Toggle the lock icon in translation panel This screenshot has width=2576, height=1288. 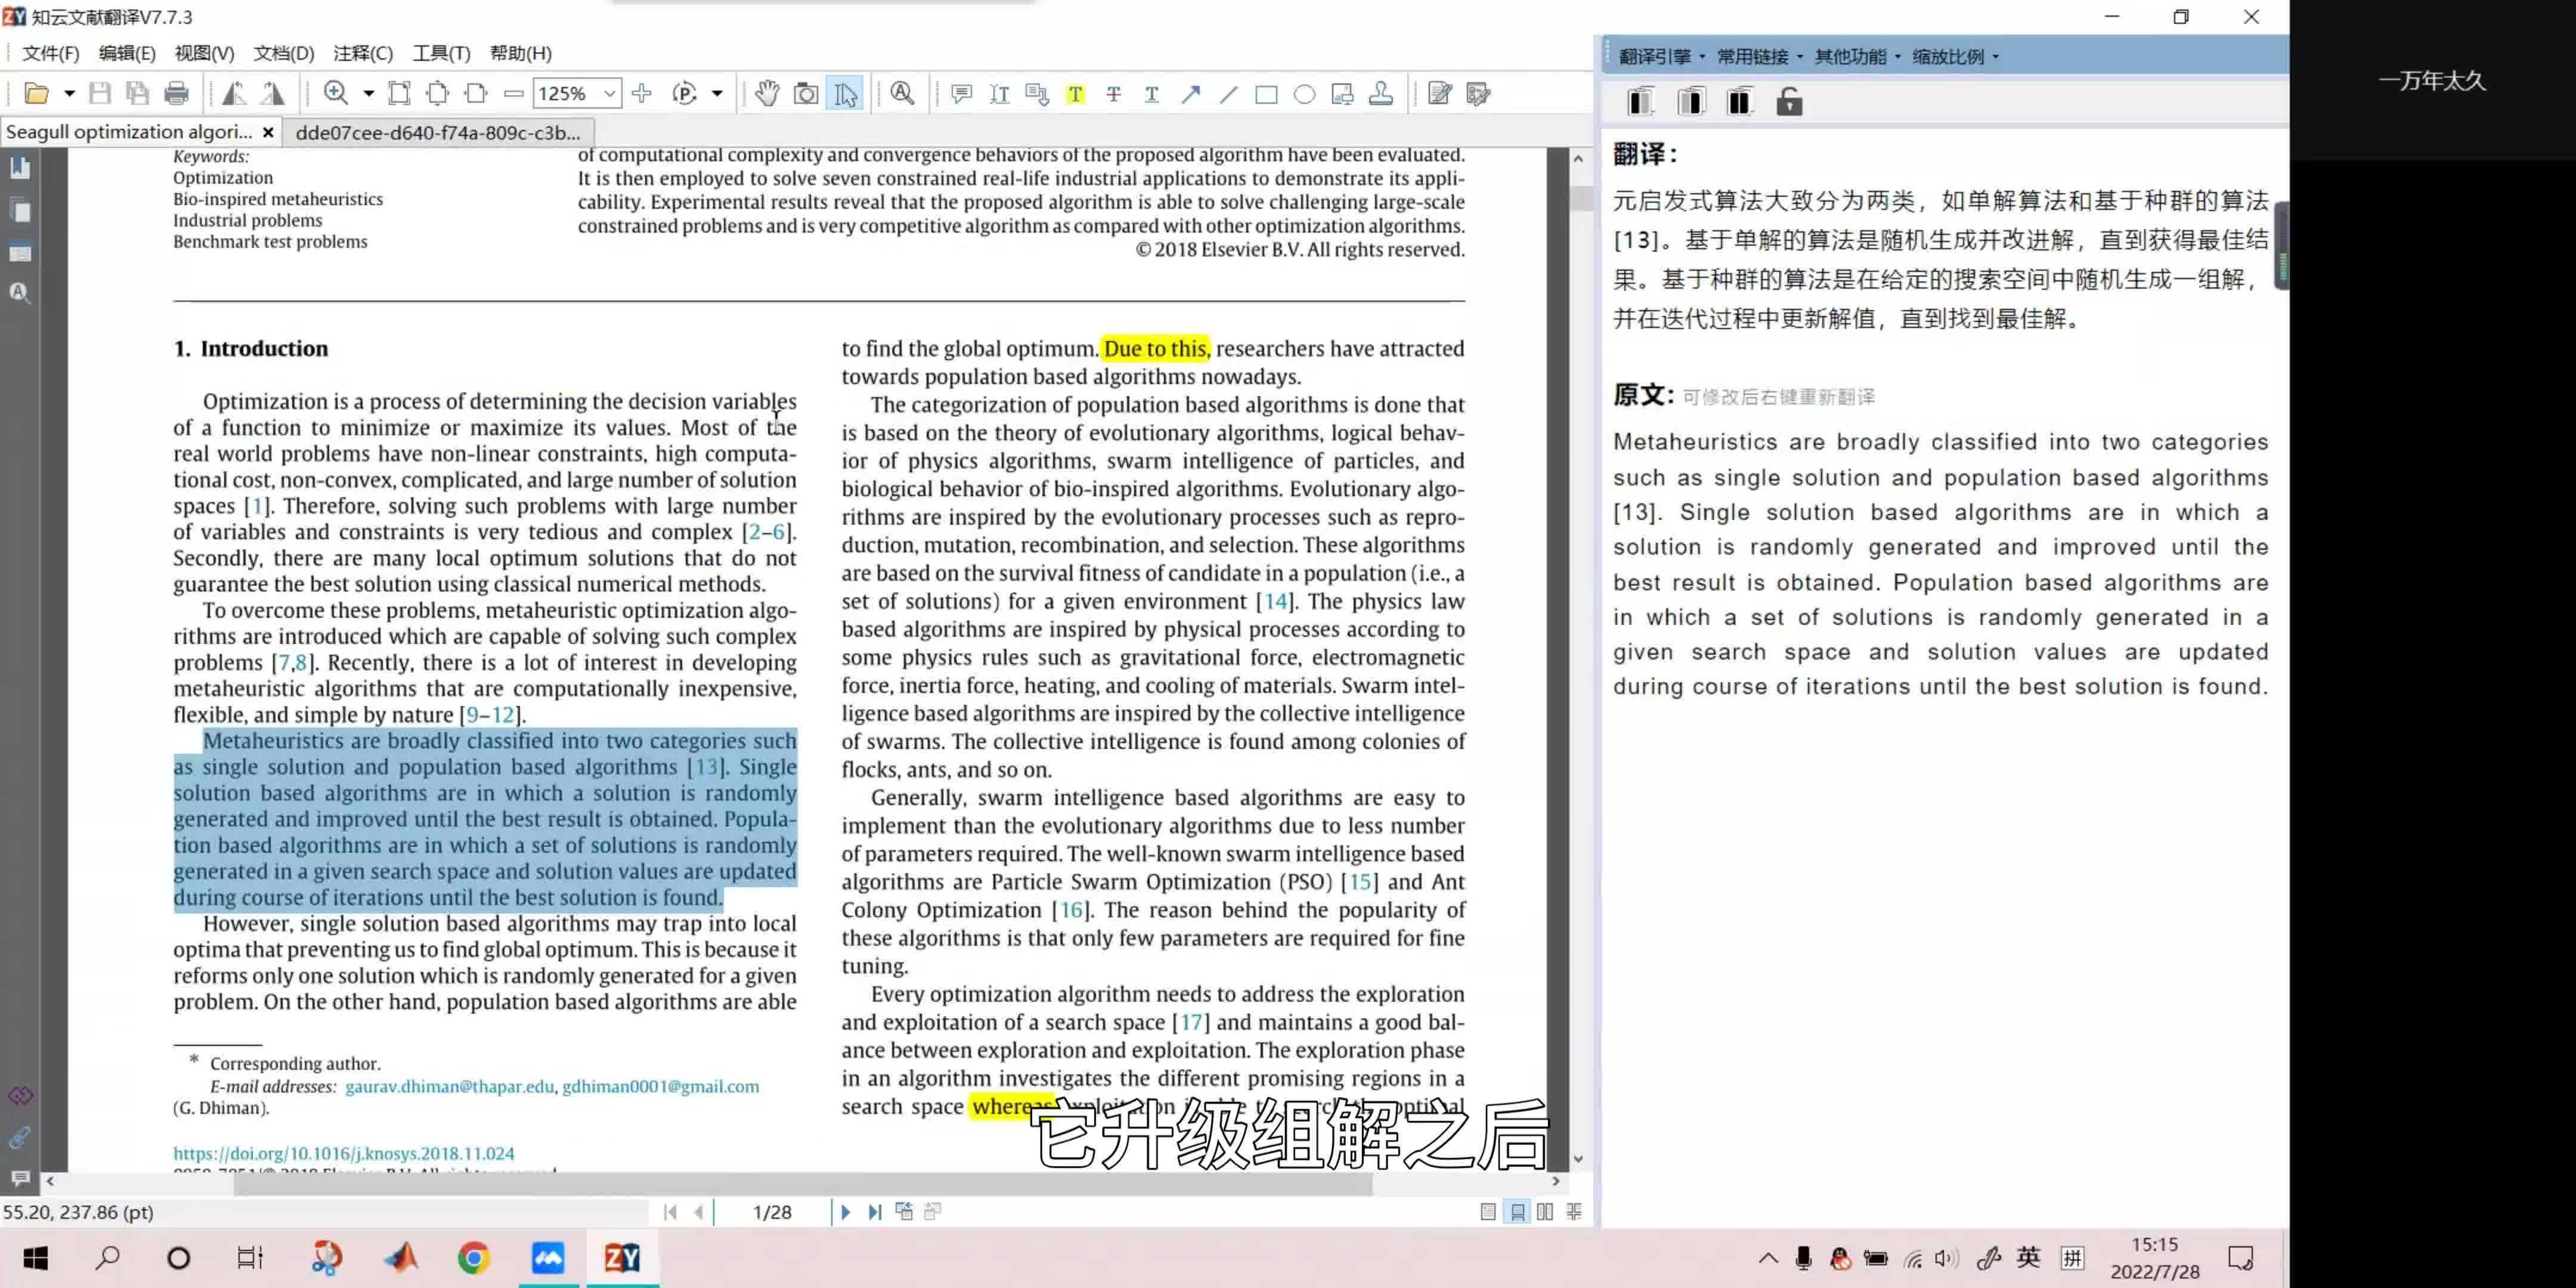pos(1789,102)
